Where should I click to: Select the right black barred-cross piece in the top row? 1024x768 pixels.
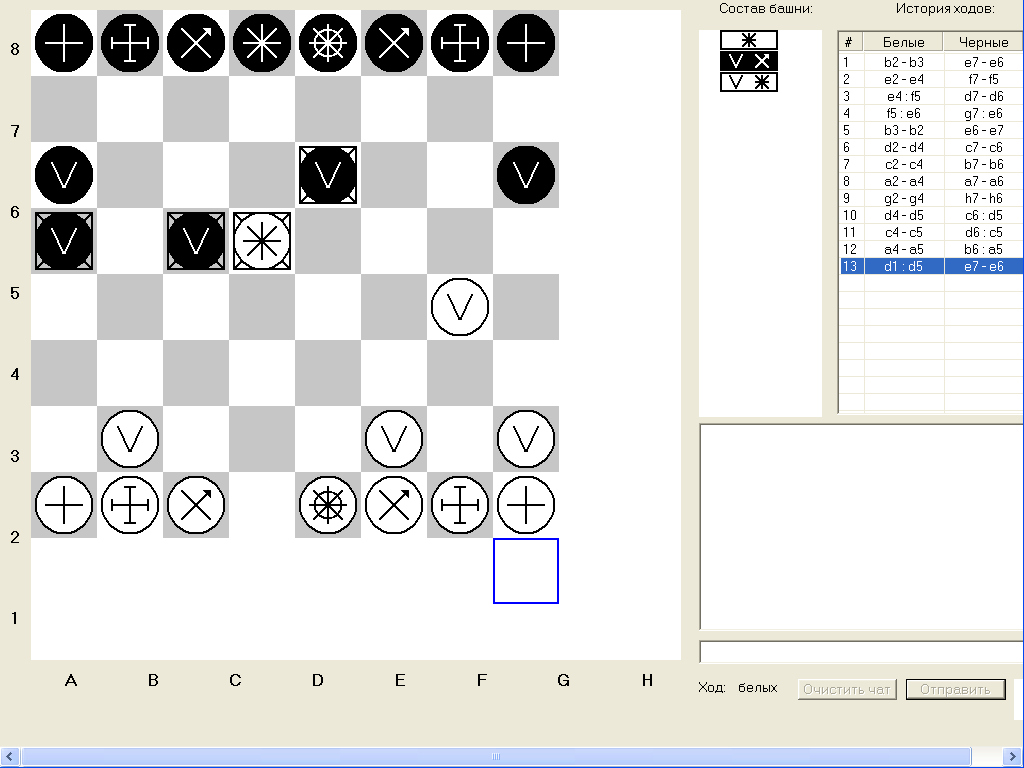460,43
